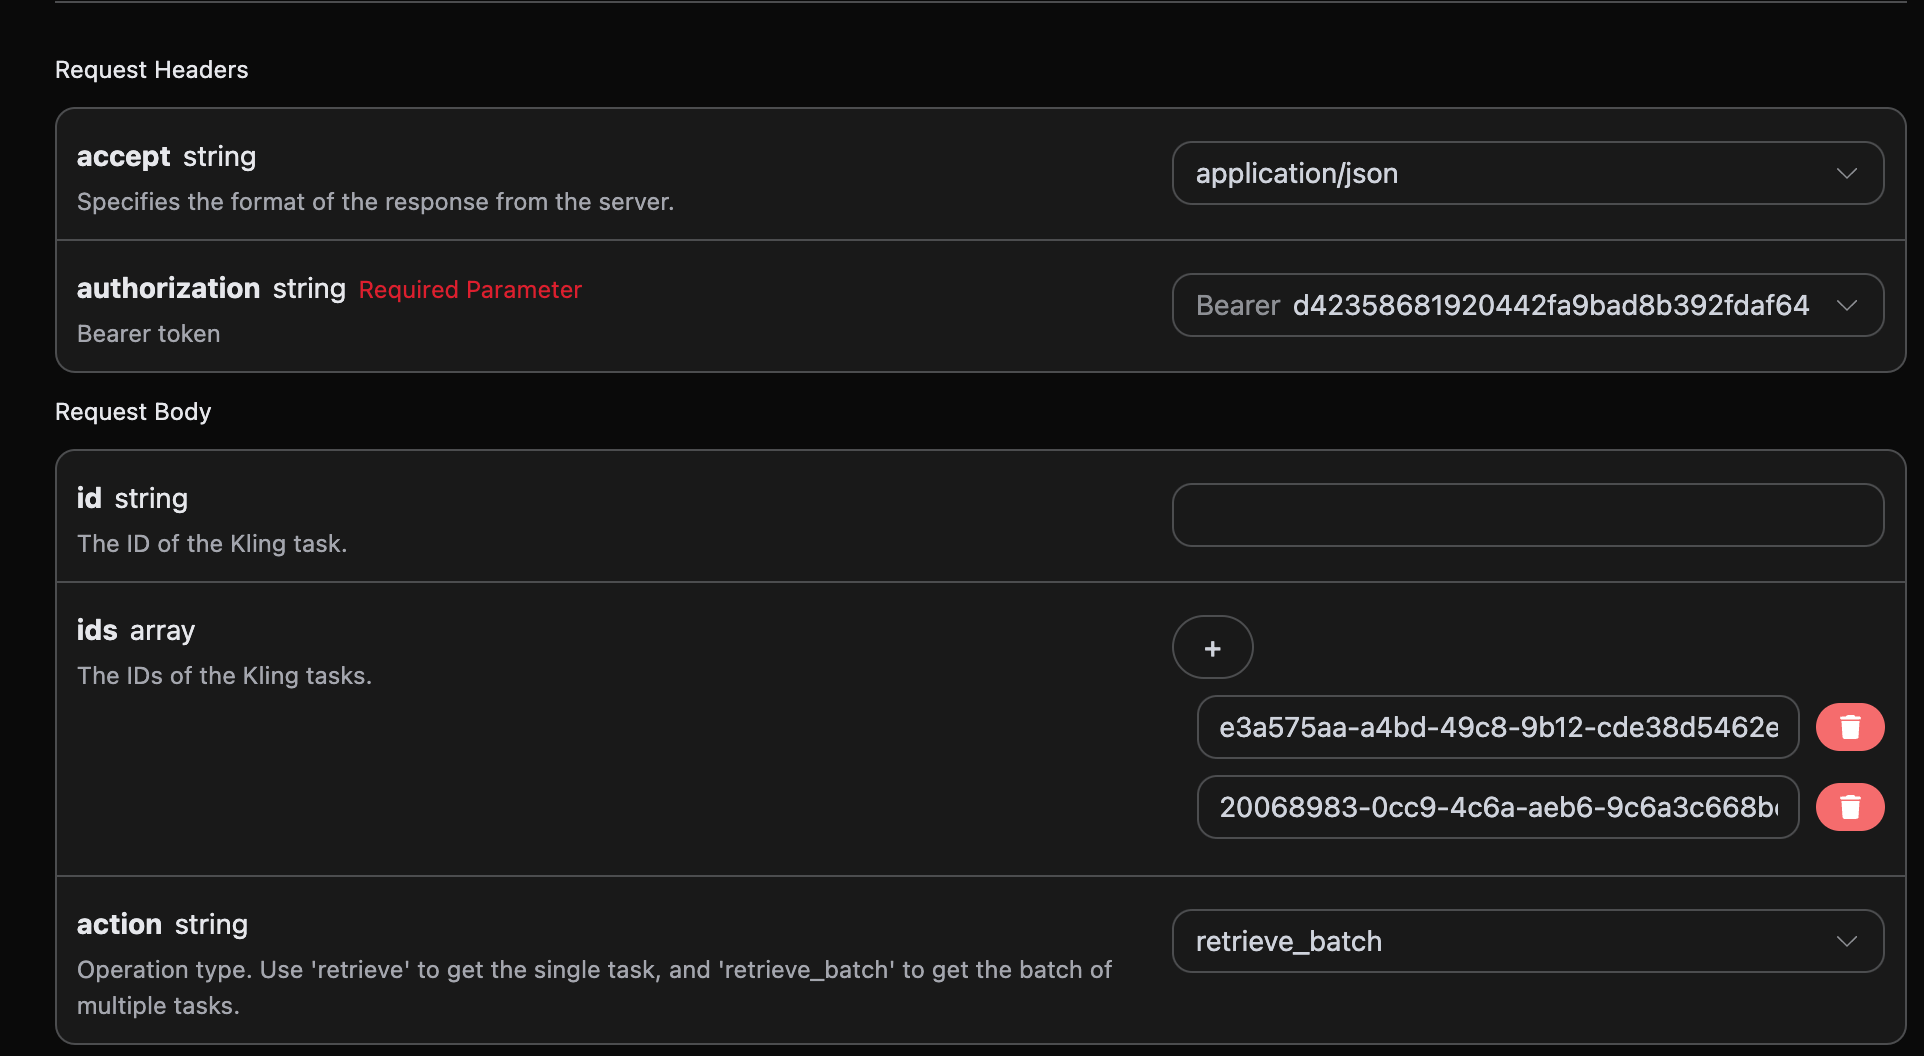Expand the accept dropdown chevron
Screen dimensions: 1924x1056
tap(1846, 173)
